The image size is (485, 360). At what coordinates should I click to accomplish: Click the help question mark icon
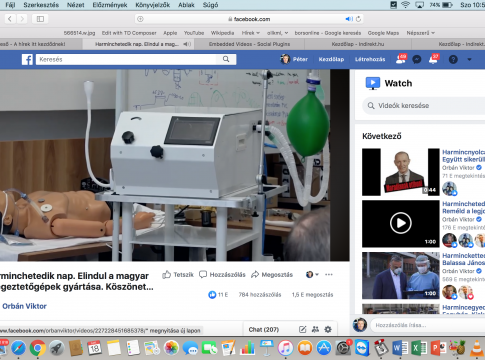coord(453,59)
